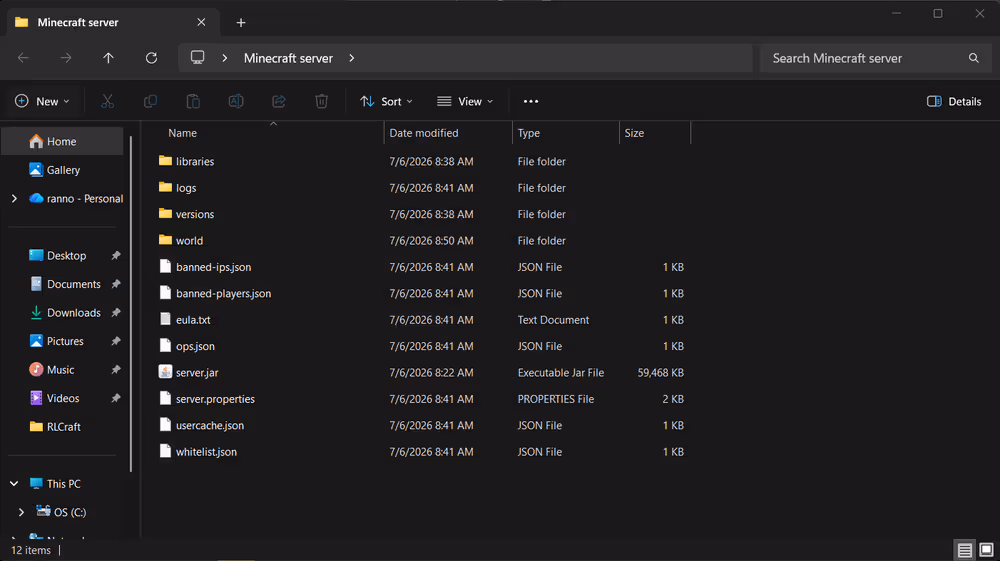Expand the OS (C:) drive tree node
This screenshot has width=1000, height=561.
[x=21, y=512]
